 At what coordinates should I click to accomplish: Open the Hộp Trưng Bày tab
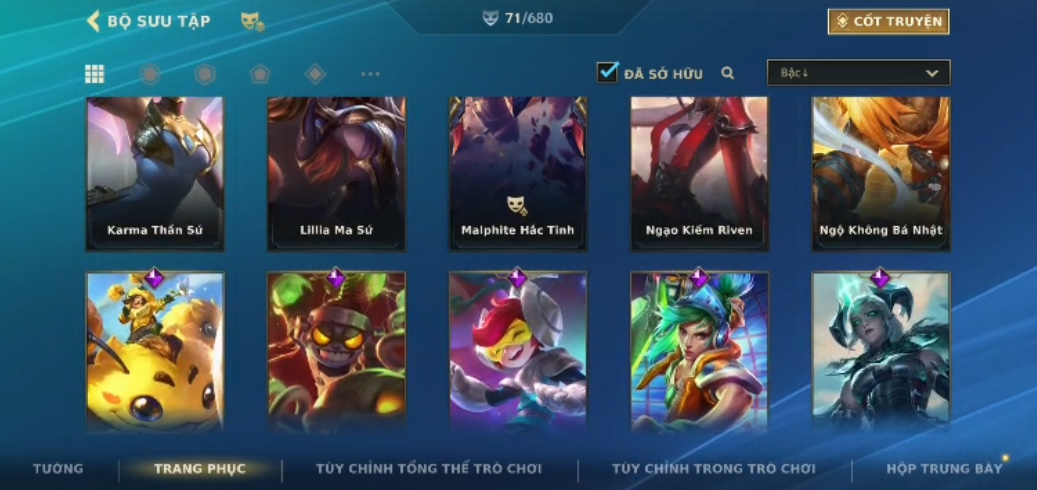pyautogui.click(x=944, y=469)
